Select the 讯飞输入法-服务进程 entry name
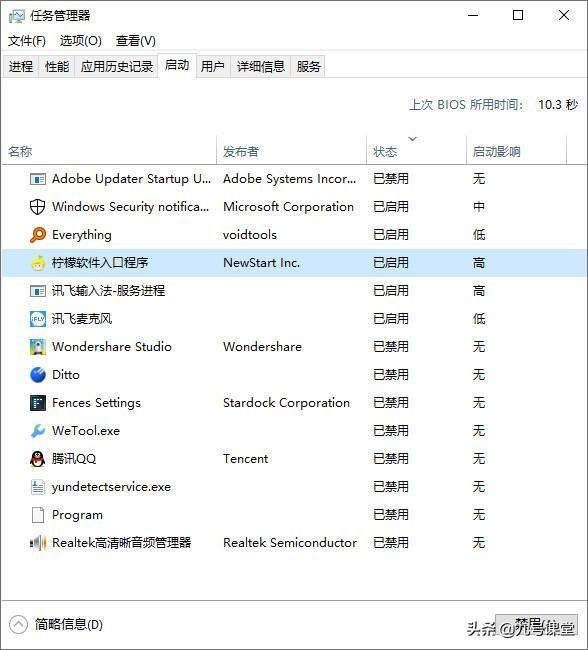The image size is (588, 650). (108, 291)
